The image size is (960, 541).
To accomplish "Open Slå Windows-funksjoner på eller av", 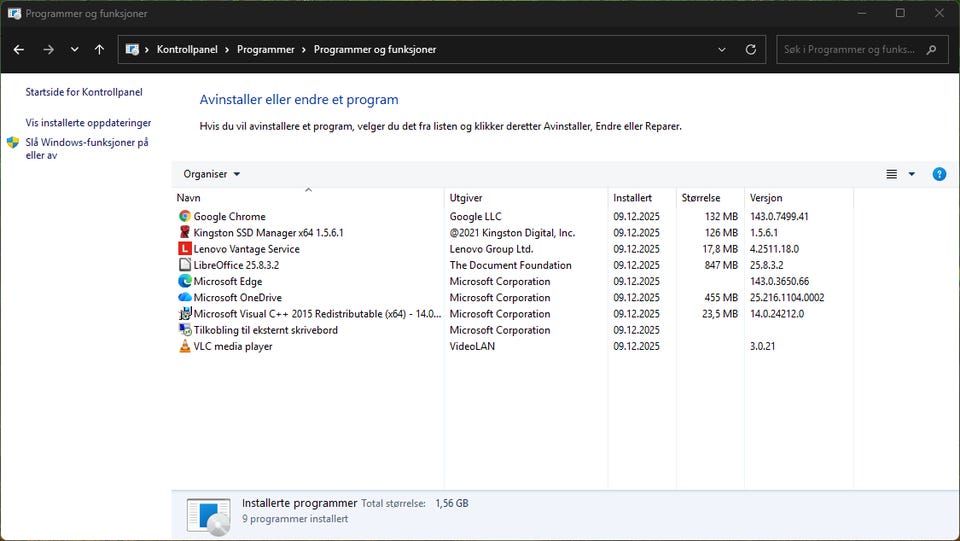I will [86, 149].
